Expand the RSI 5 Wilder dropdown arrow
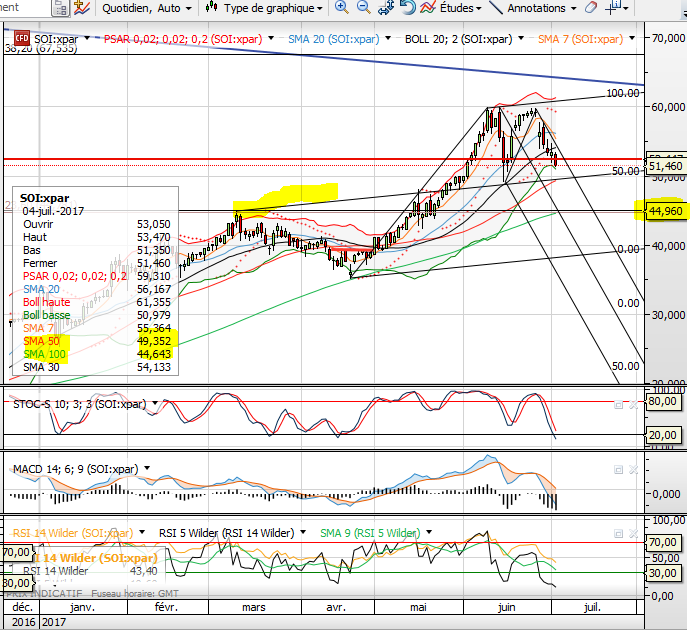The height and width of the screenshot is (630, 690). (x=303, y=532)
